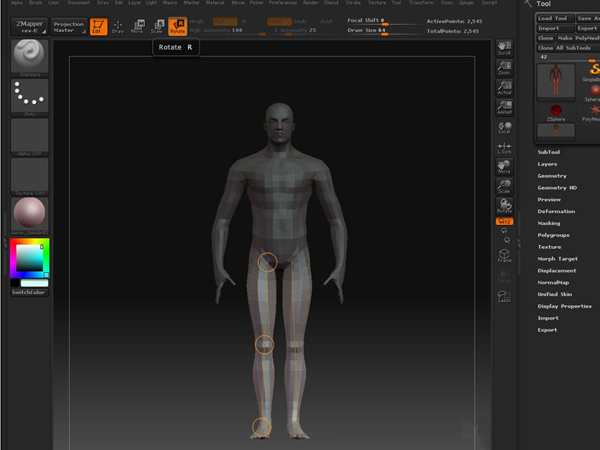Expand the Polygroups subpalette
This screenshot has width=600, height=450.
553,235
